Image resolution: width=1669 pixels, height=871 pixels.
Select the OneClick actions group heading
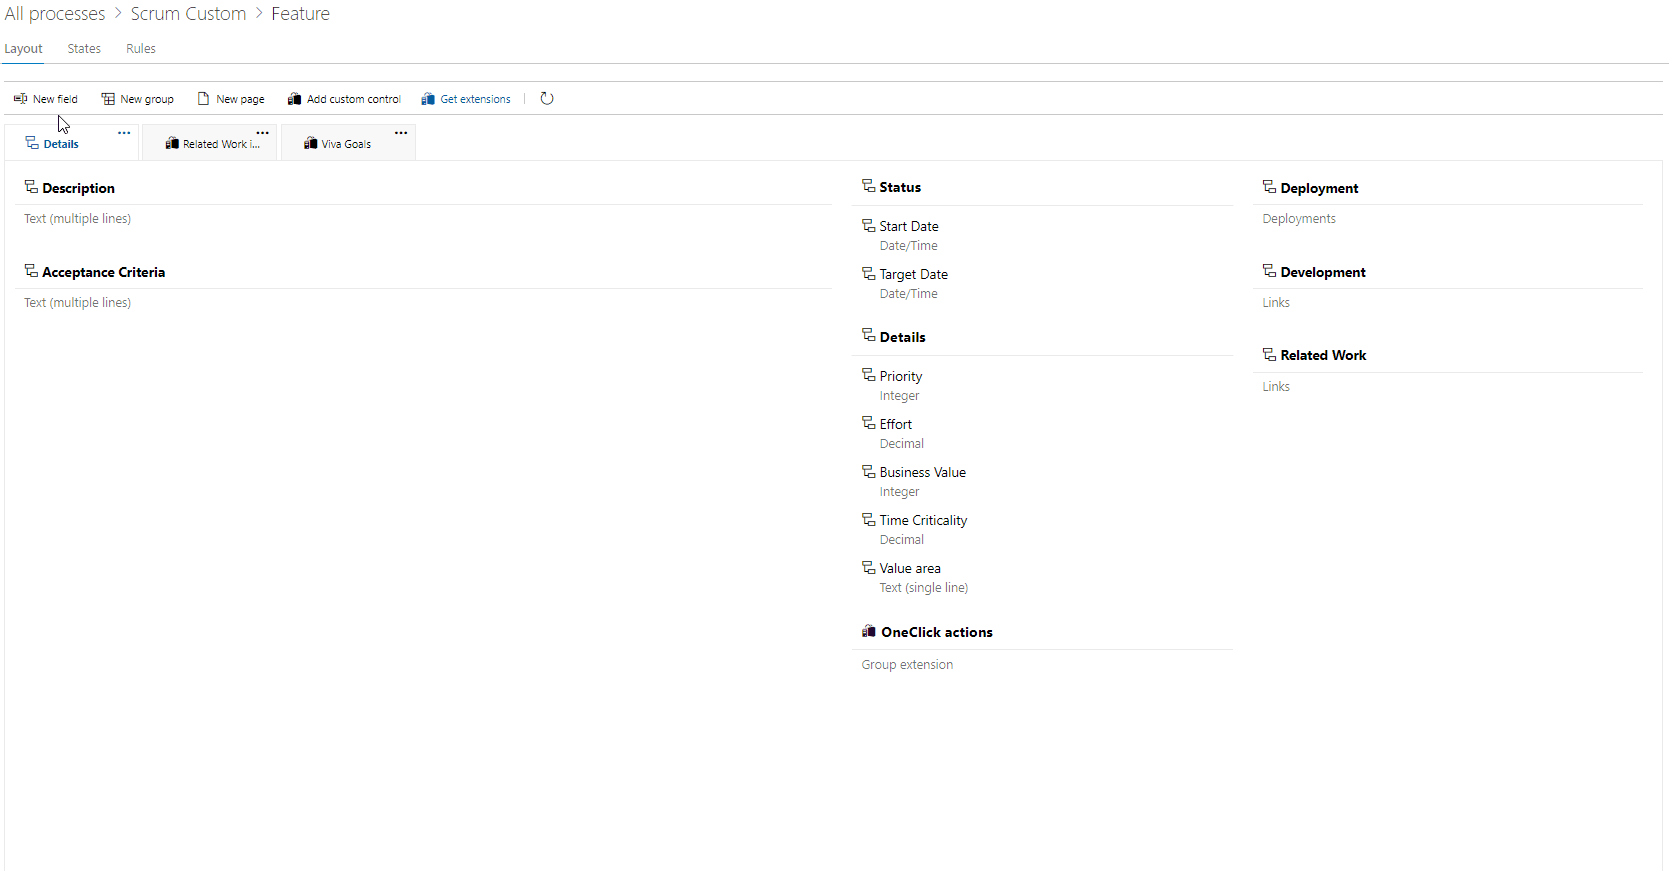937,632
